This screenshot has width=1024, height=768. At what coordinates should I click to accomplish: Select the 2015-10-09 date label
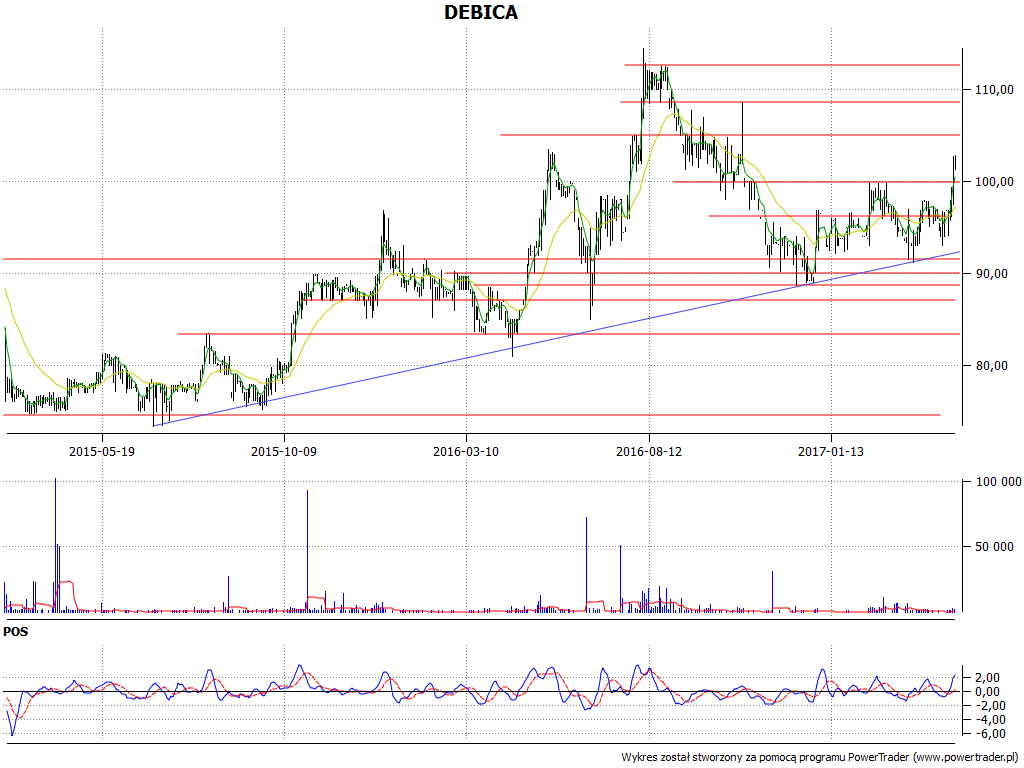pos(284,451)
